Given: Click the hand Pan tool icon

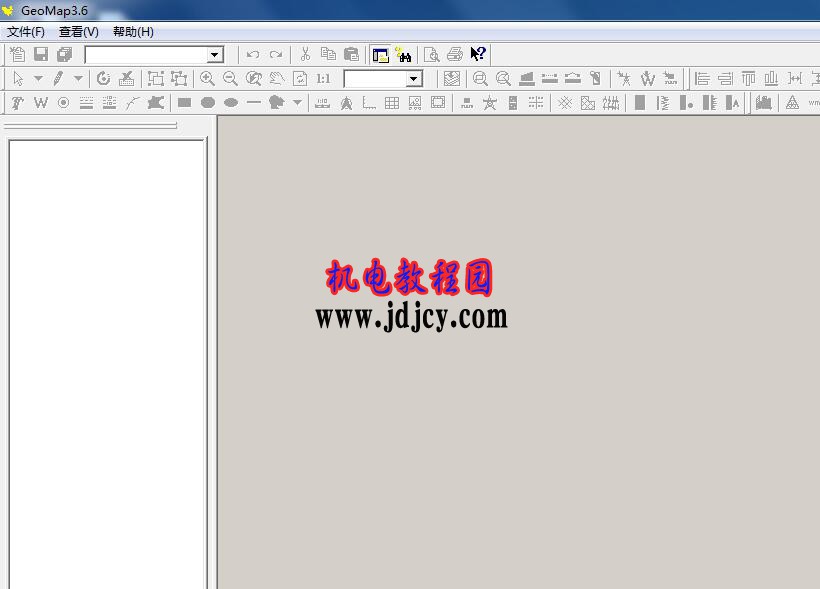Looking at the screenshot, I should tap(277, 78).
